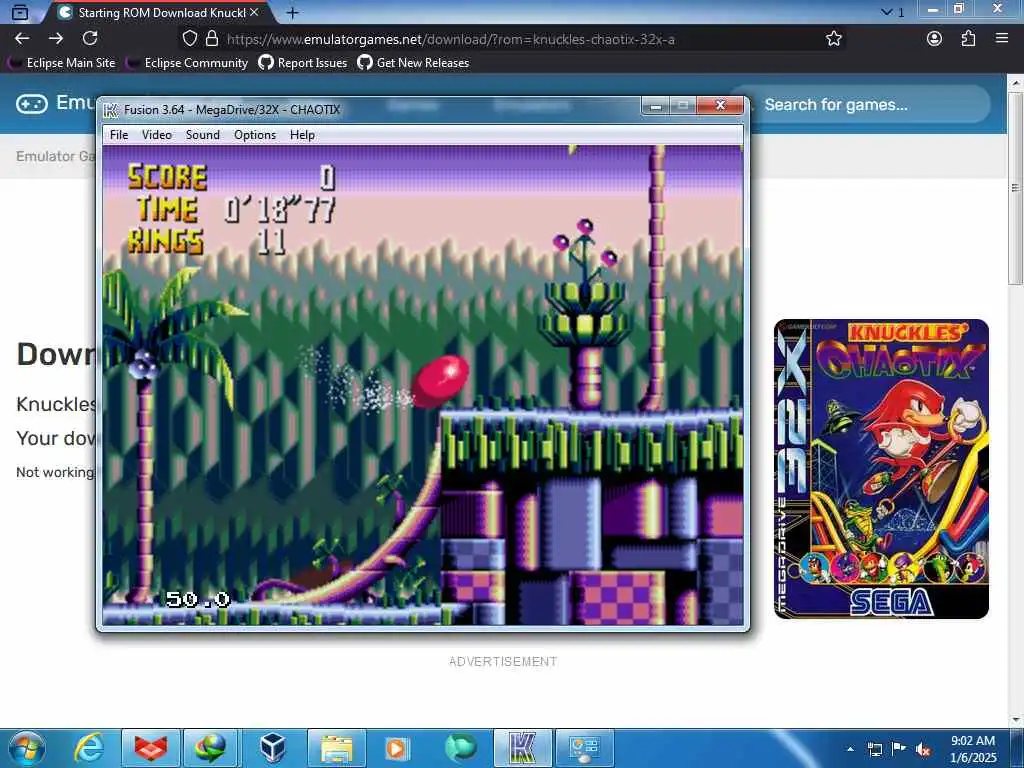Open the browser extensions puzzle icon
Viewport: 1024px width, 768px height.
tap(968, 39)
